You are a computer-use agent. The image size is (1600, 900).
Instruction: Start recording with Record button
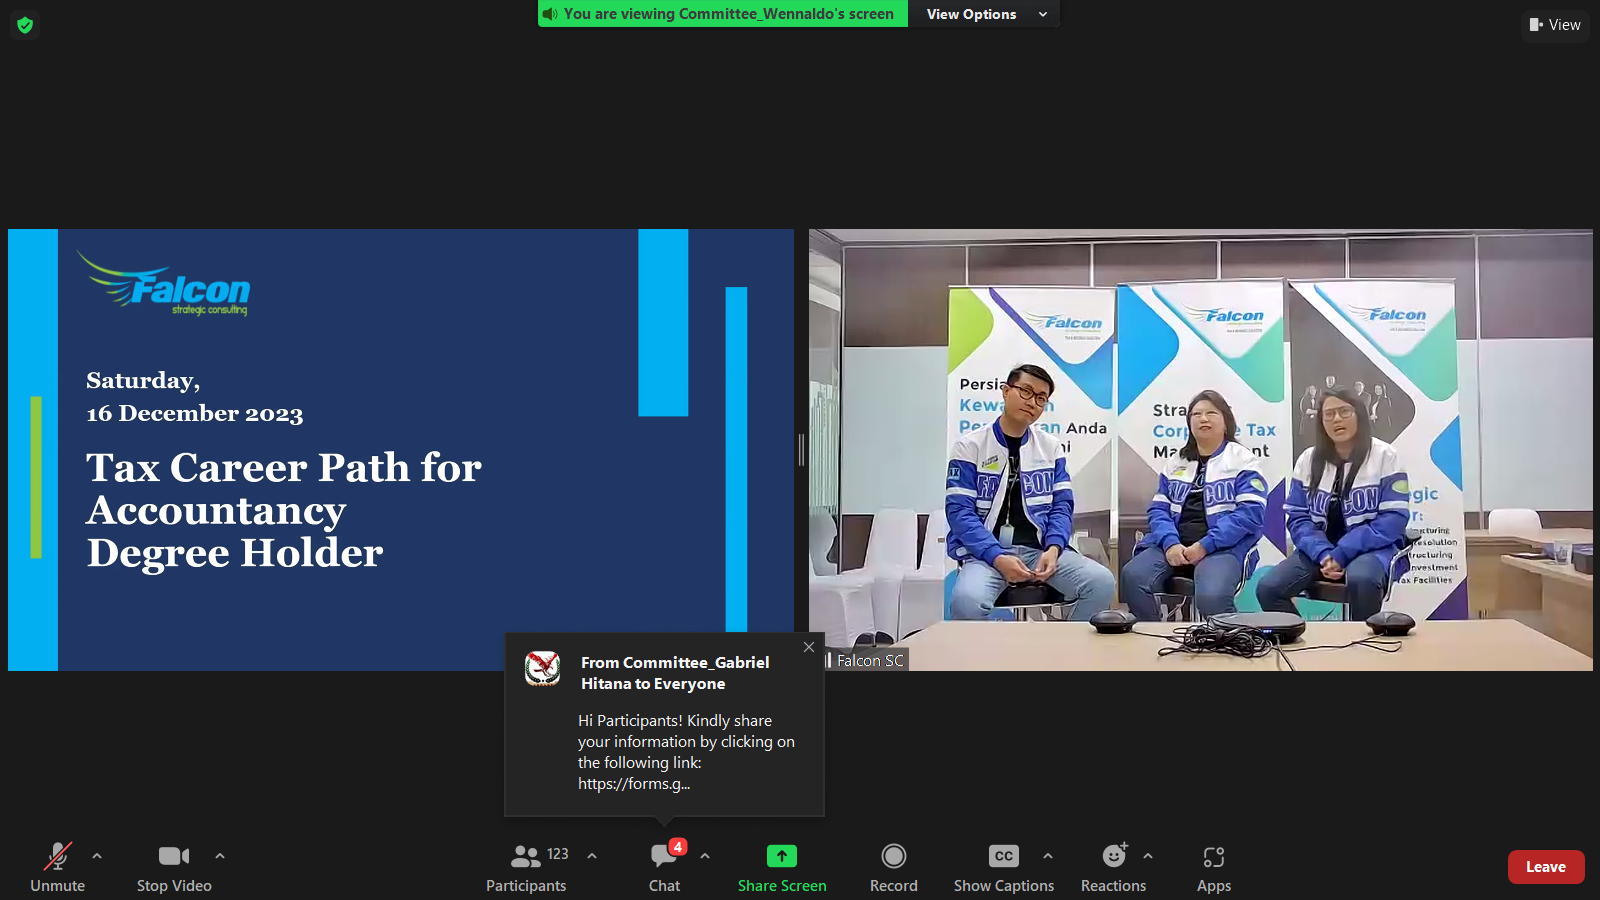coord(893,866)
